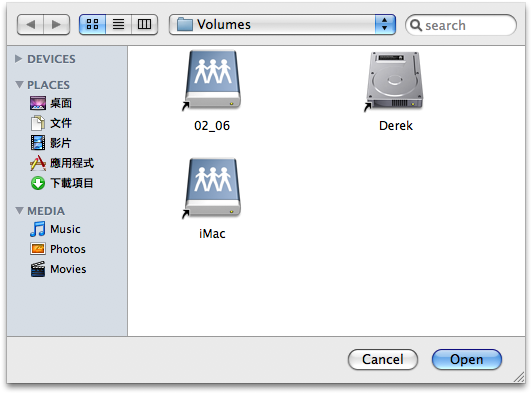Click the 02_06 volume name label
Image resolution: width=532 pixels, height=394 pixels.
pyautogui.click(x=212, y=126)
